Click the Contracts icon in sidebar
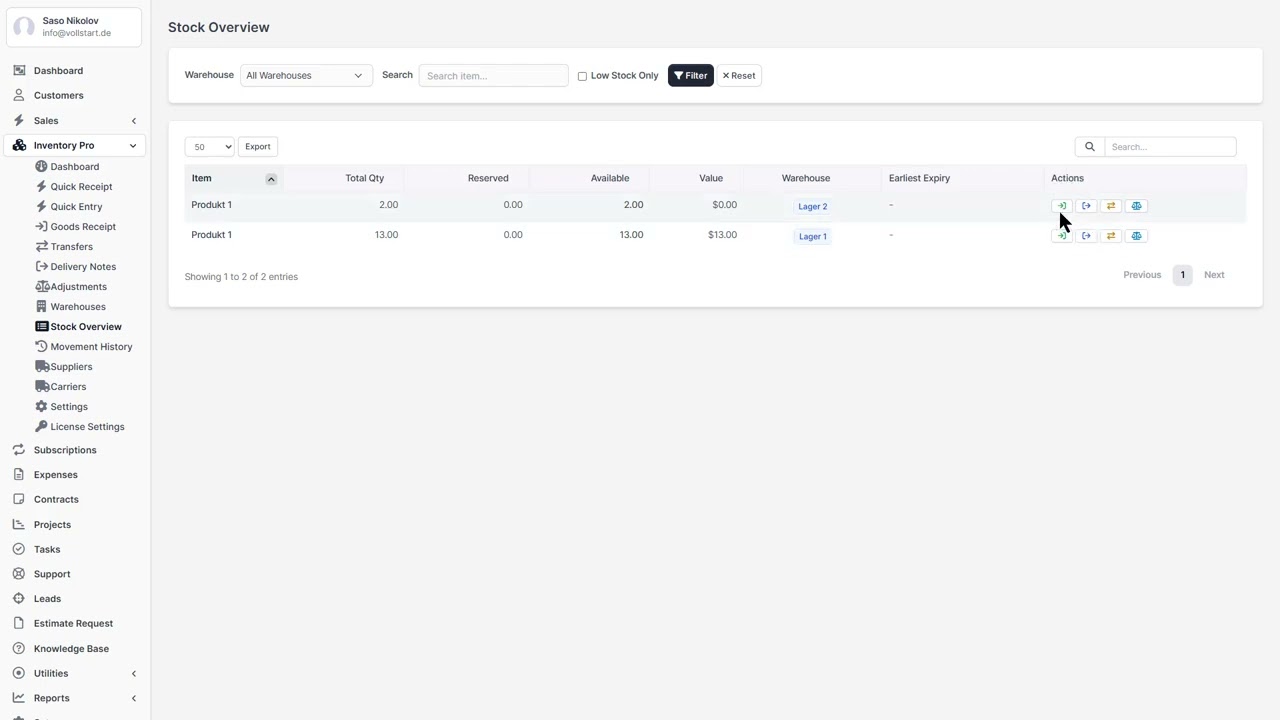The image size is (1280, 720). point(19,499)
